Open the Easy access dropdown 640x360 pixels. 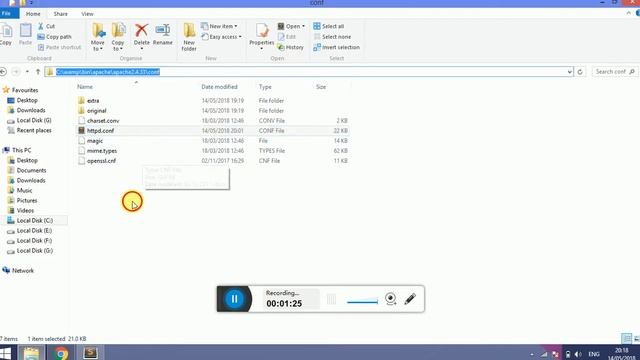(x=221, y=37)
